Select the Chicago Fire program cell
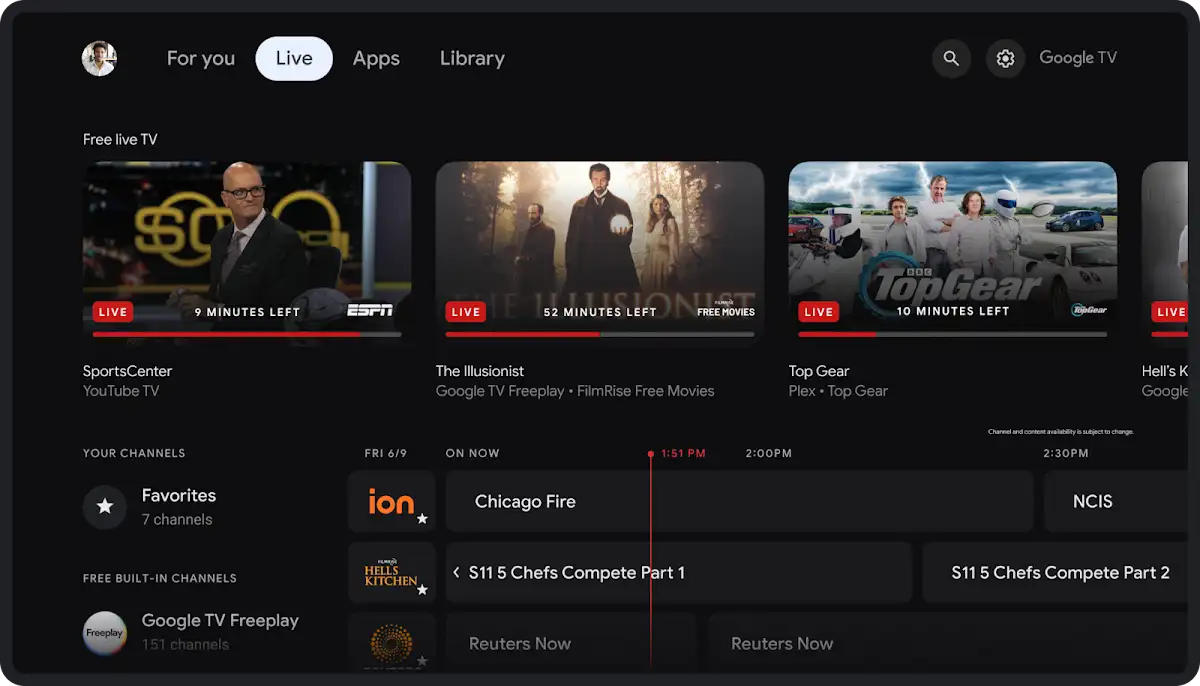 pos(740,501)
